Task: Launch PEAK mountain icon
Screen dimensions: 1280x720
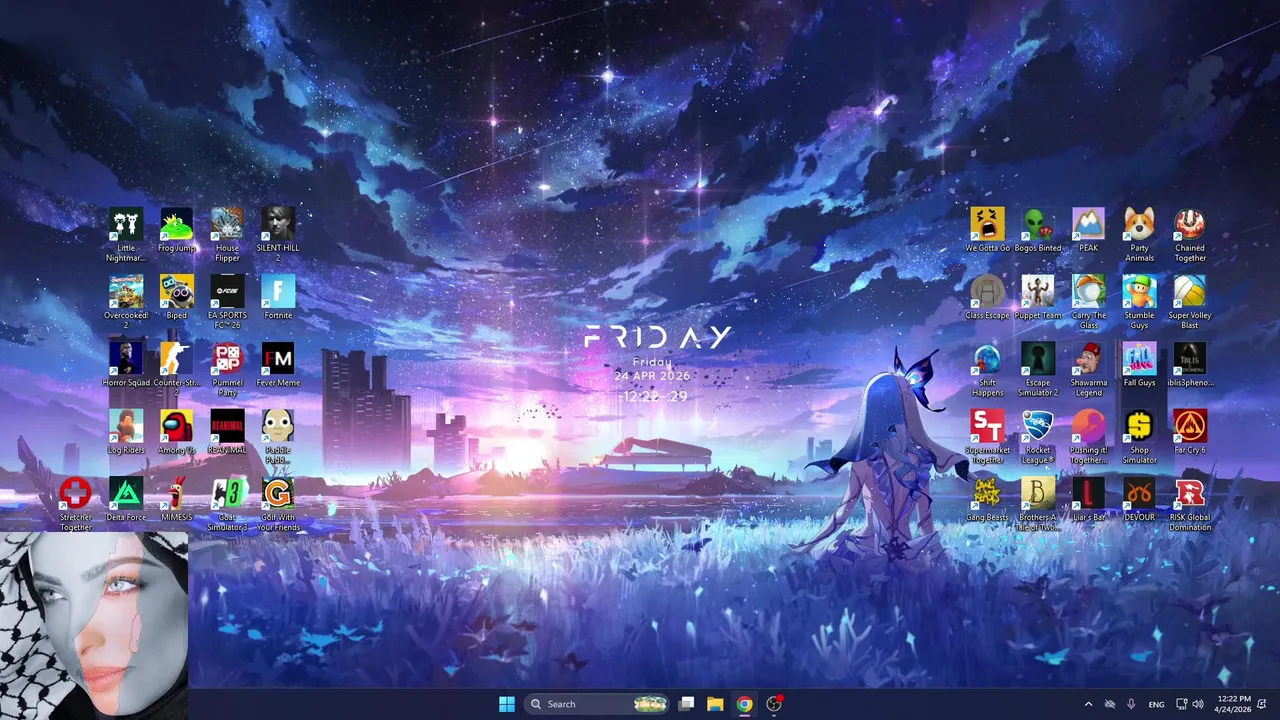Action: [1088, 229]
